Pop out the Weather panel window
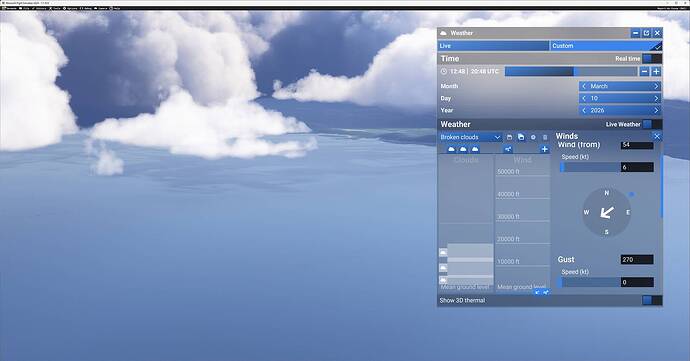This screenshot has width=690, height=361. 646,33
